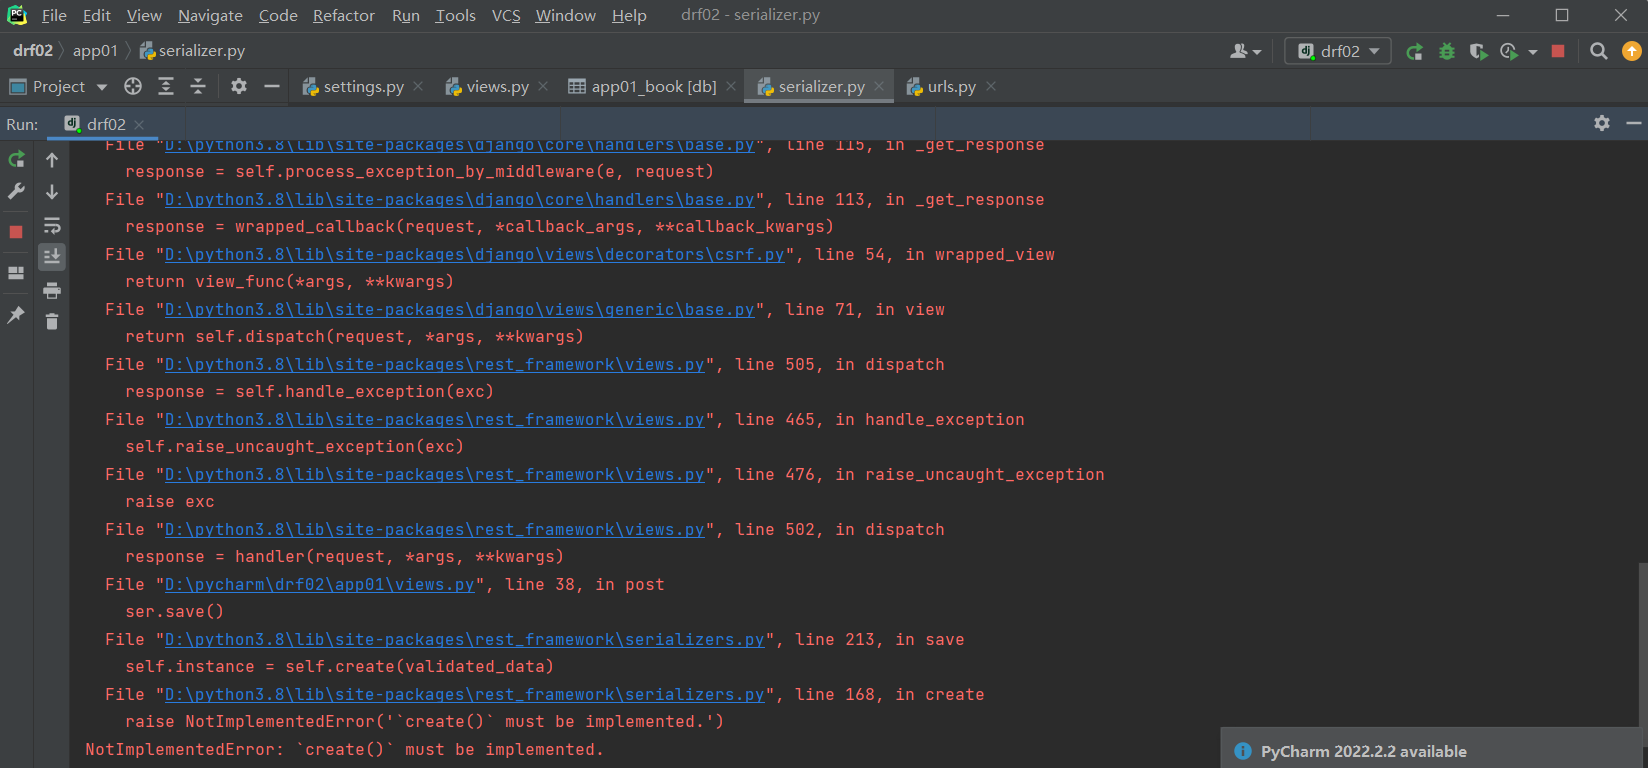This screenshot has height=768, width=1648.
Task: Switch to the urls.py tab
Action: click(951, 87)
